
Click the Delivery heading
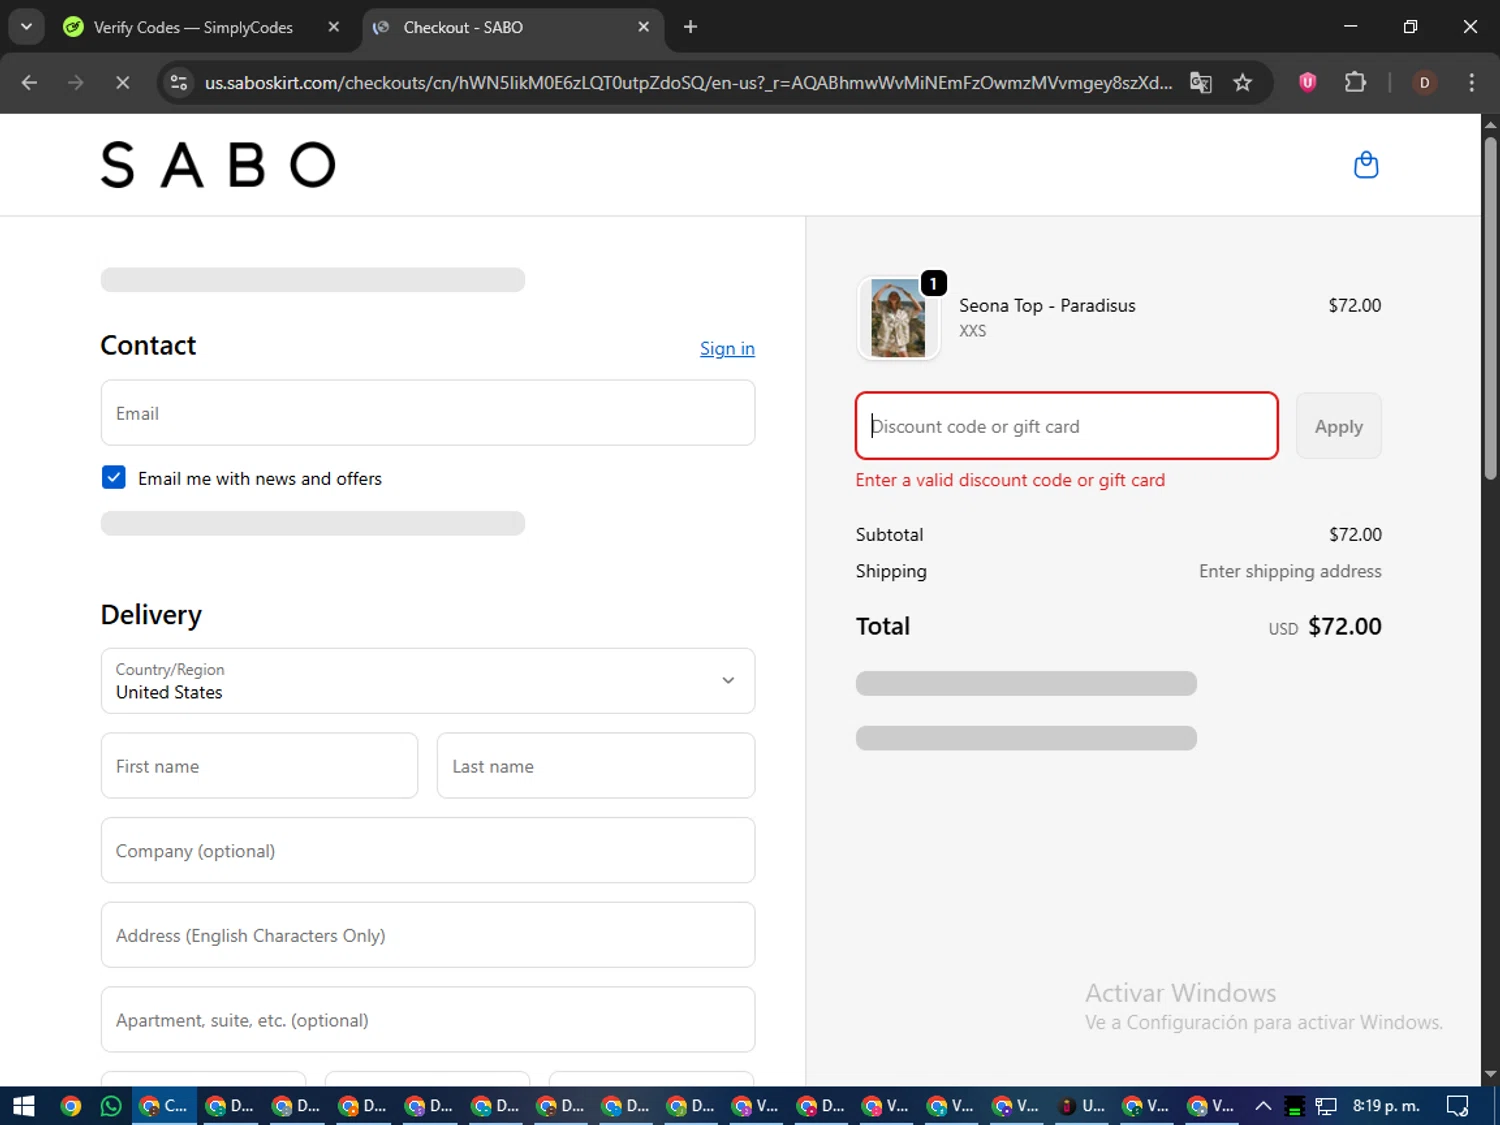[x=151, y=615]
